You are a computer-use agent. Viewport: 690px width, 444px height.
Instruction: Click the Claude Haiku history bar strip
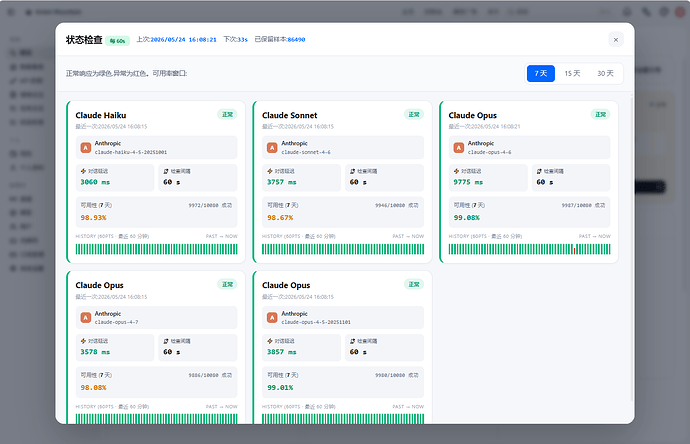pos(156,249)
